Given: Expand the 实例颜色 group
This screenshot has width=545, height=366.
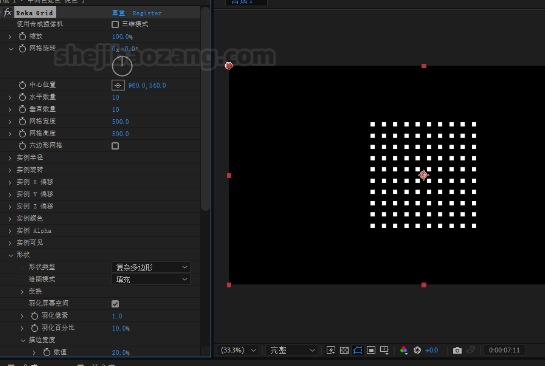Looking at the screenshot, I should 10,219.
